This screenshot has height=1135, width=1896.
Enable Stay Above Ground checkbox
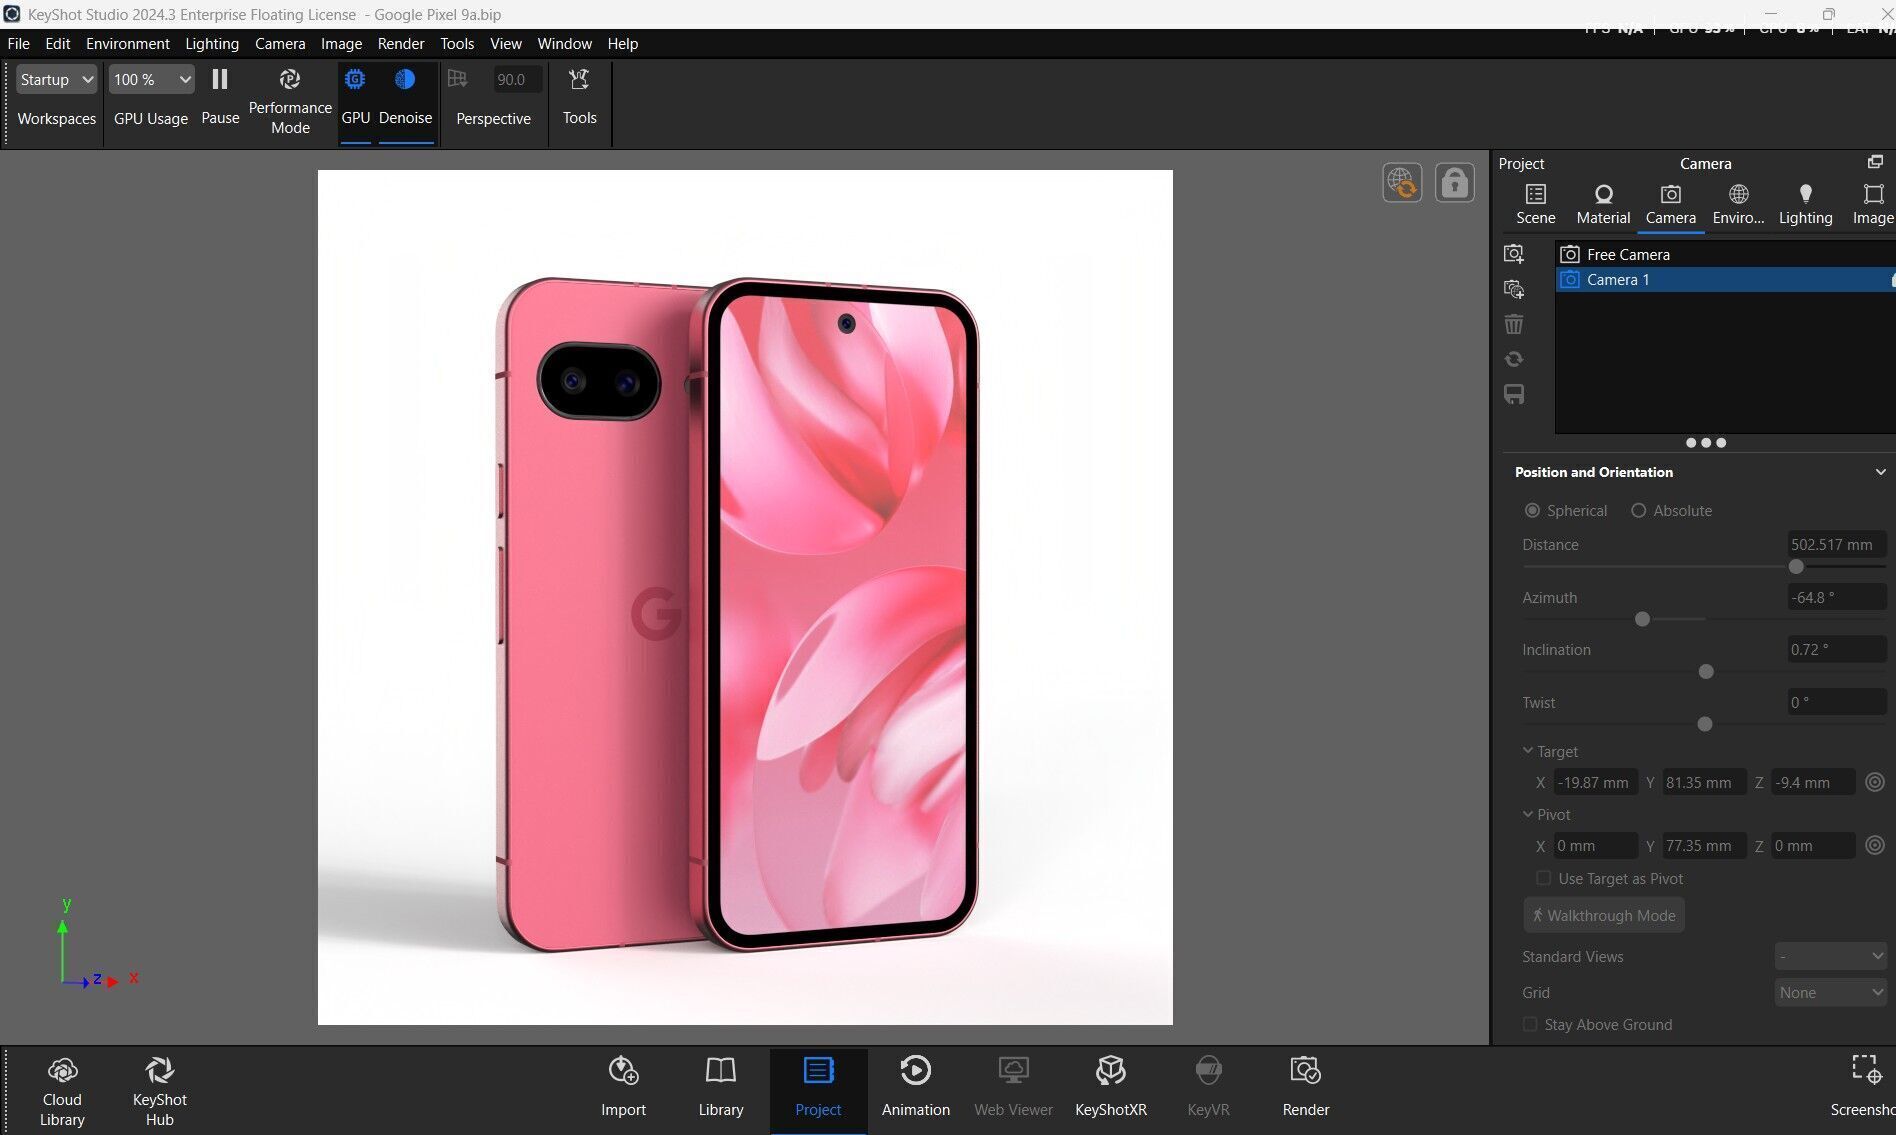(x=1529, y=1024)
